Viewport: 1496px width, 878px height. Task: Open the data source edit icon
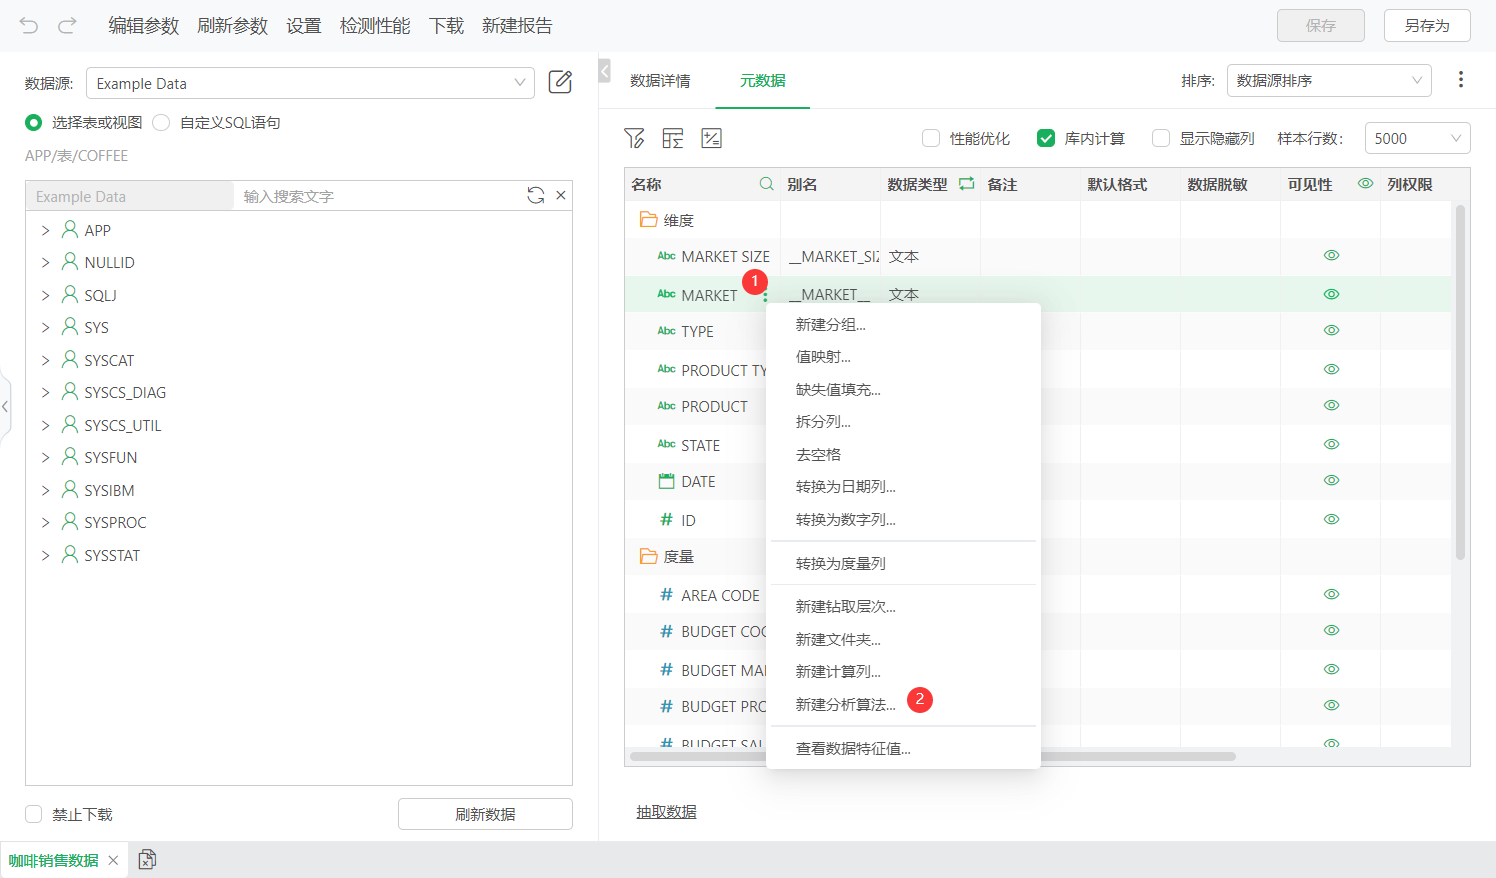560,82
